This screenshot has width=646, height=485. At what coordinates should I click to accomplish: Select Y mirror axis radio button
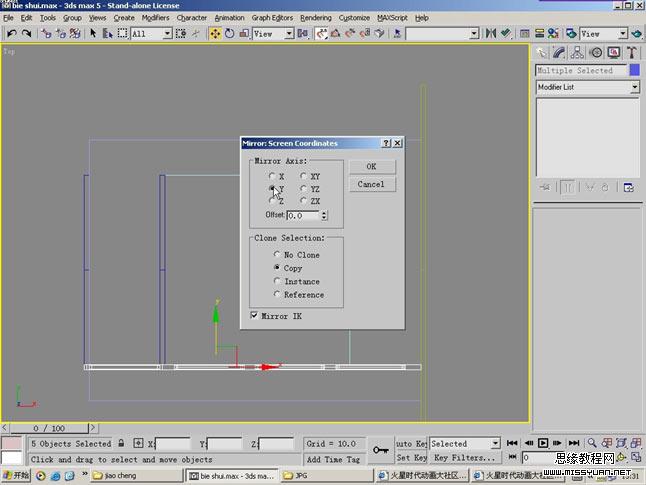272,189
